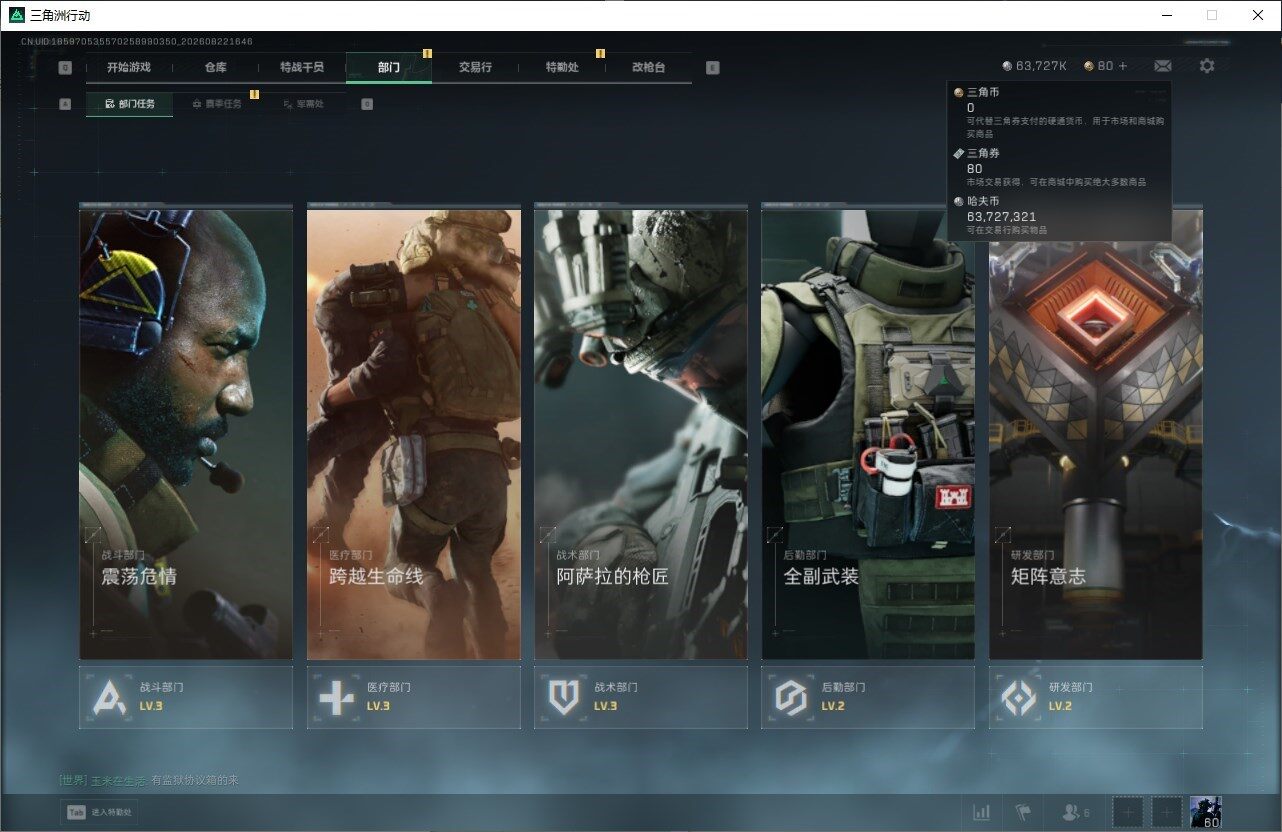The height and width of the screenshot is (832, 1282).
Task: Open the mail inbox envelope icon
Action: point(1163,66)
